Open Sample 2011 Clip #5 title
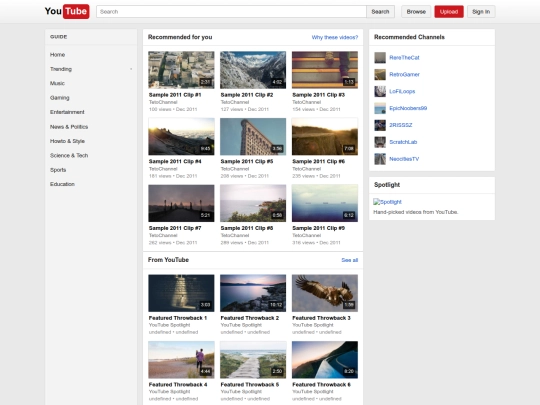The height and width of the screenshot is (405, 540). point(247,162)
